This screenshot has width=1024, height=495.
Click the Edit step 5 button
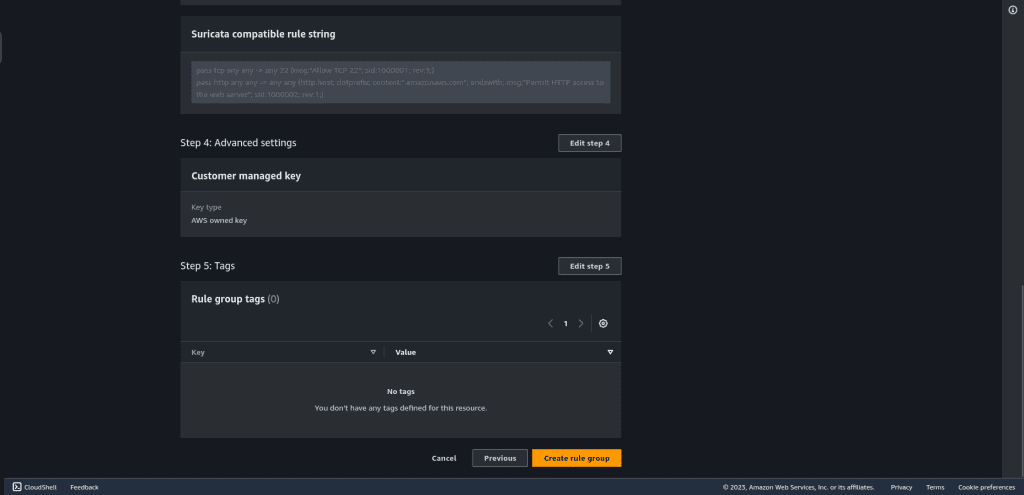pos(590,266)
